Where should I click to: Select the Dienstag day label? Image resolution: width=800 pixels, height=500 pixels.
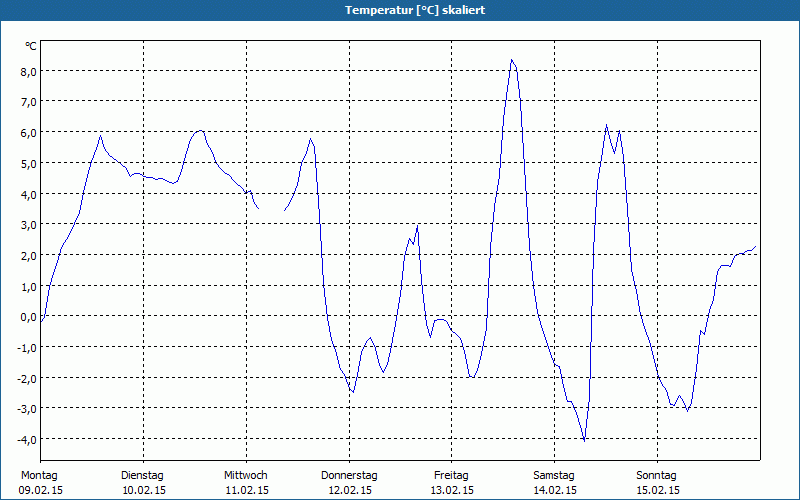[142, 475]
